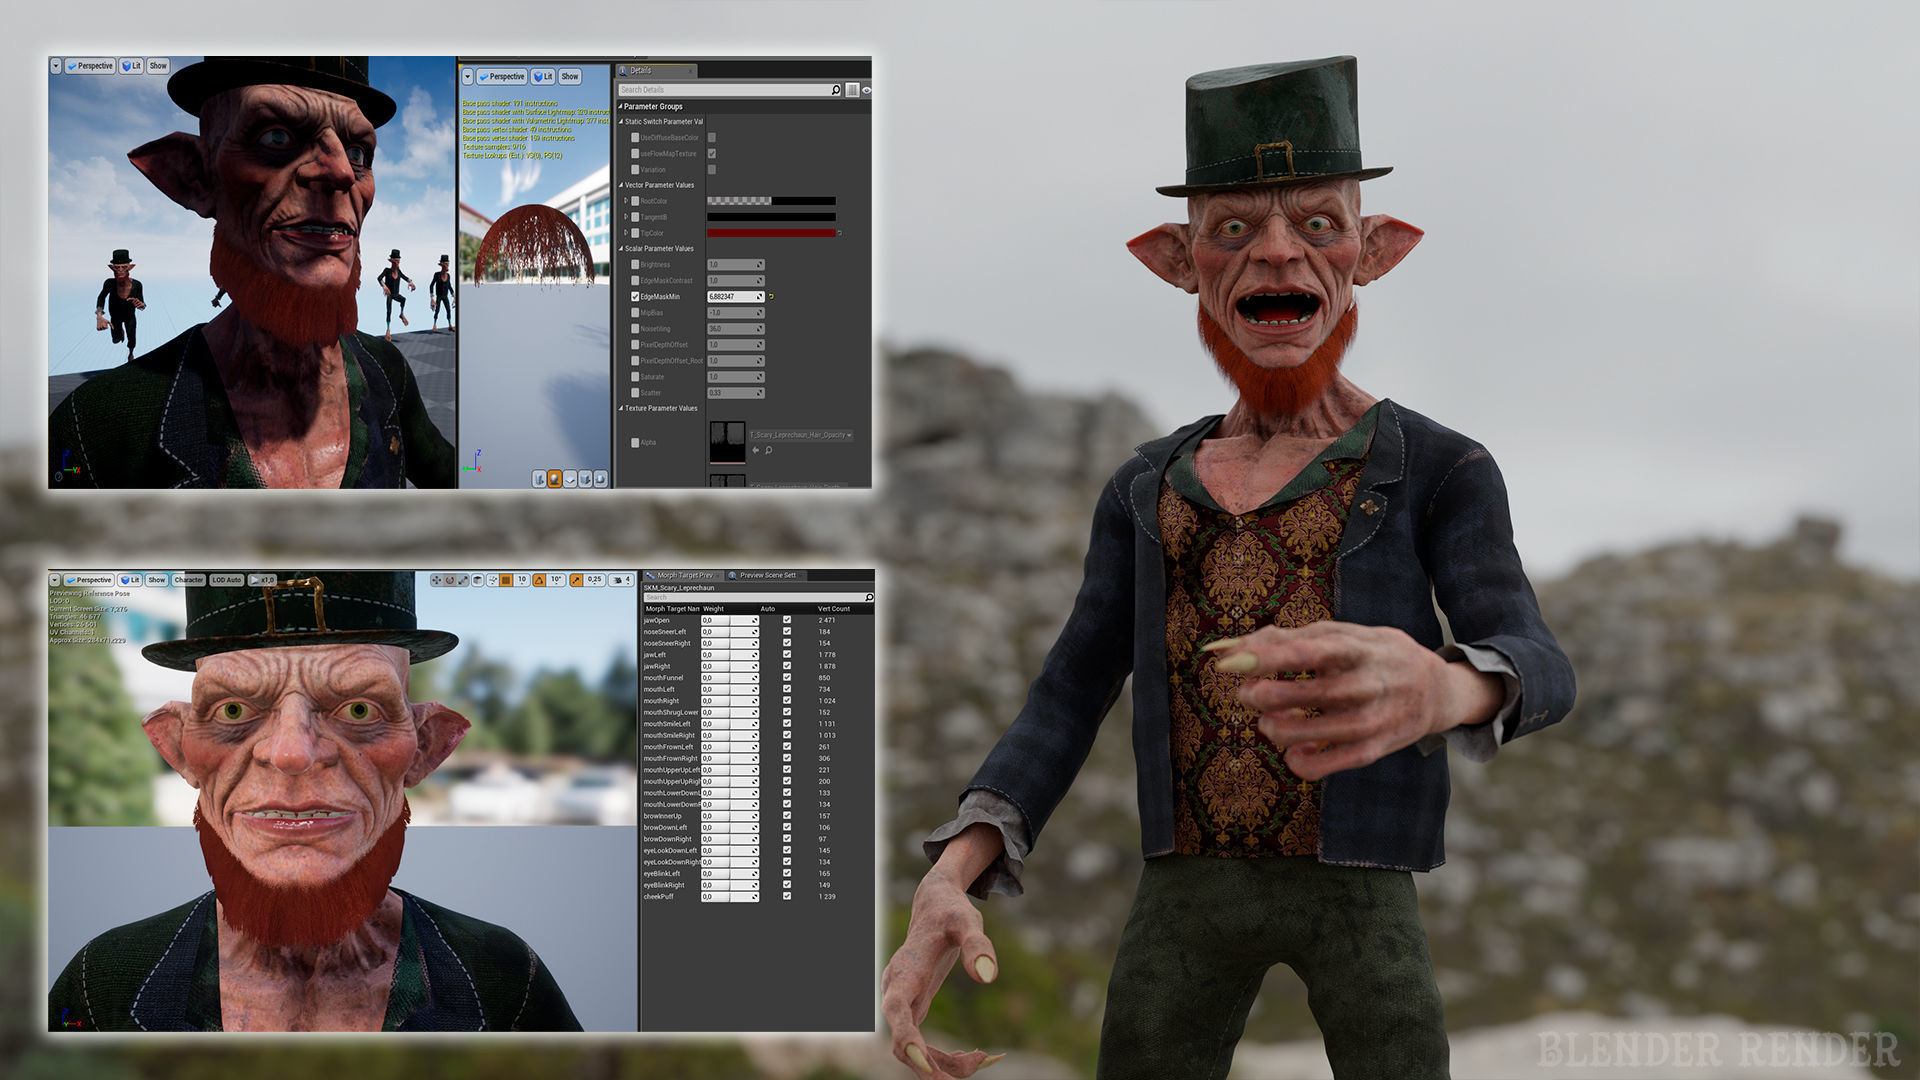
Task: Enable the Scatter override checkbox
Action: tap(635, 393)
